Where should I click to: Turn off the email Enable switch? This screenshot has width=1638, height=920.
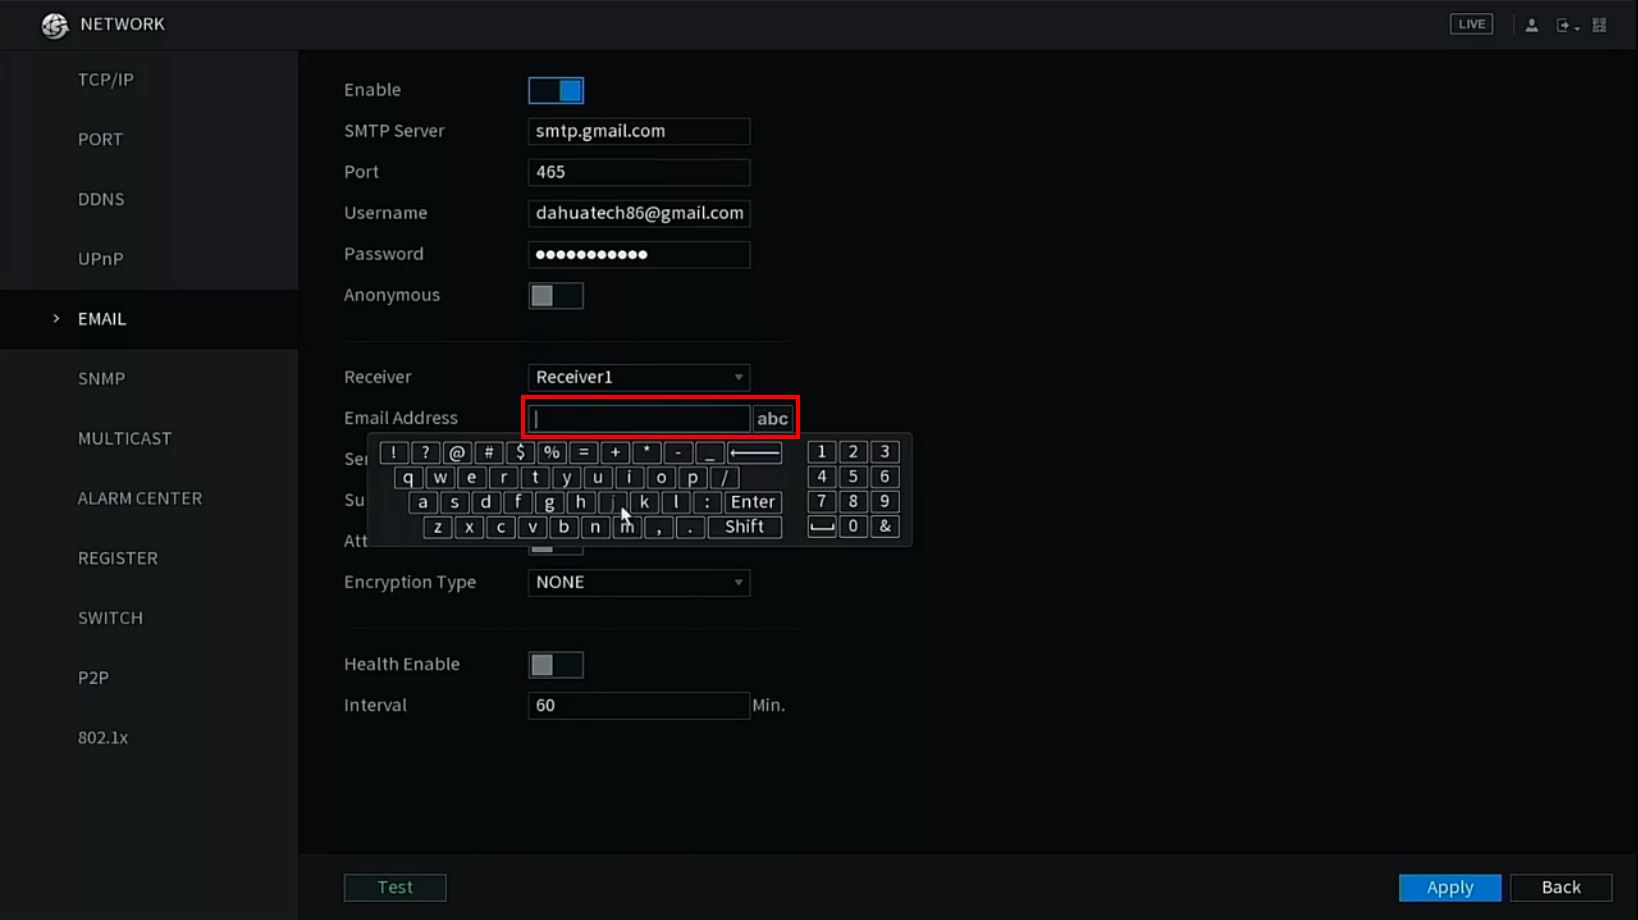[556, 91]
